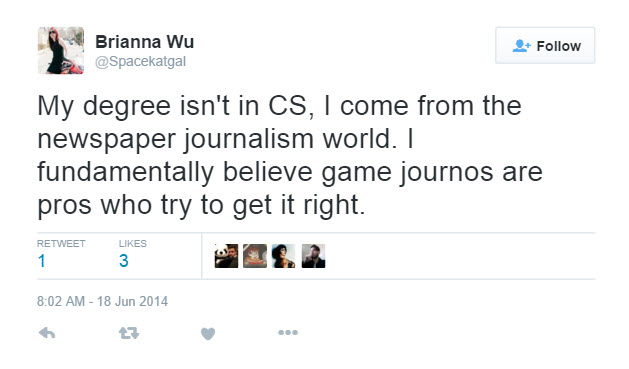The width and height of the screenshot is (629, 369).
Task: Open the @Spacekatgal handle link
Action: tap(140, 61)
